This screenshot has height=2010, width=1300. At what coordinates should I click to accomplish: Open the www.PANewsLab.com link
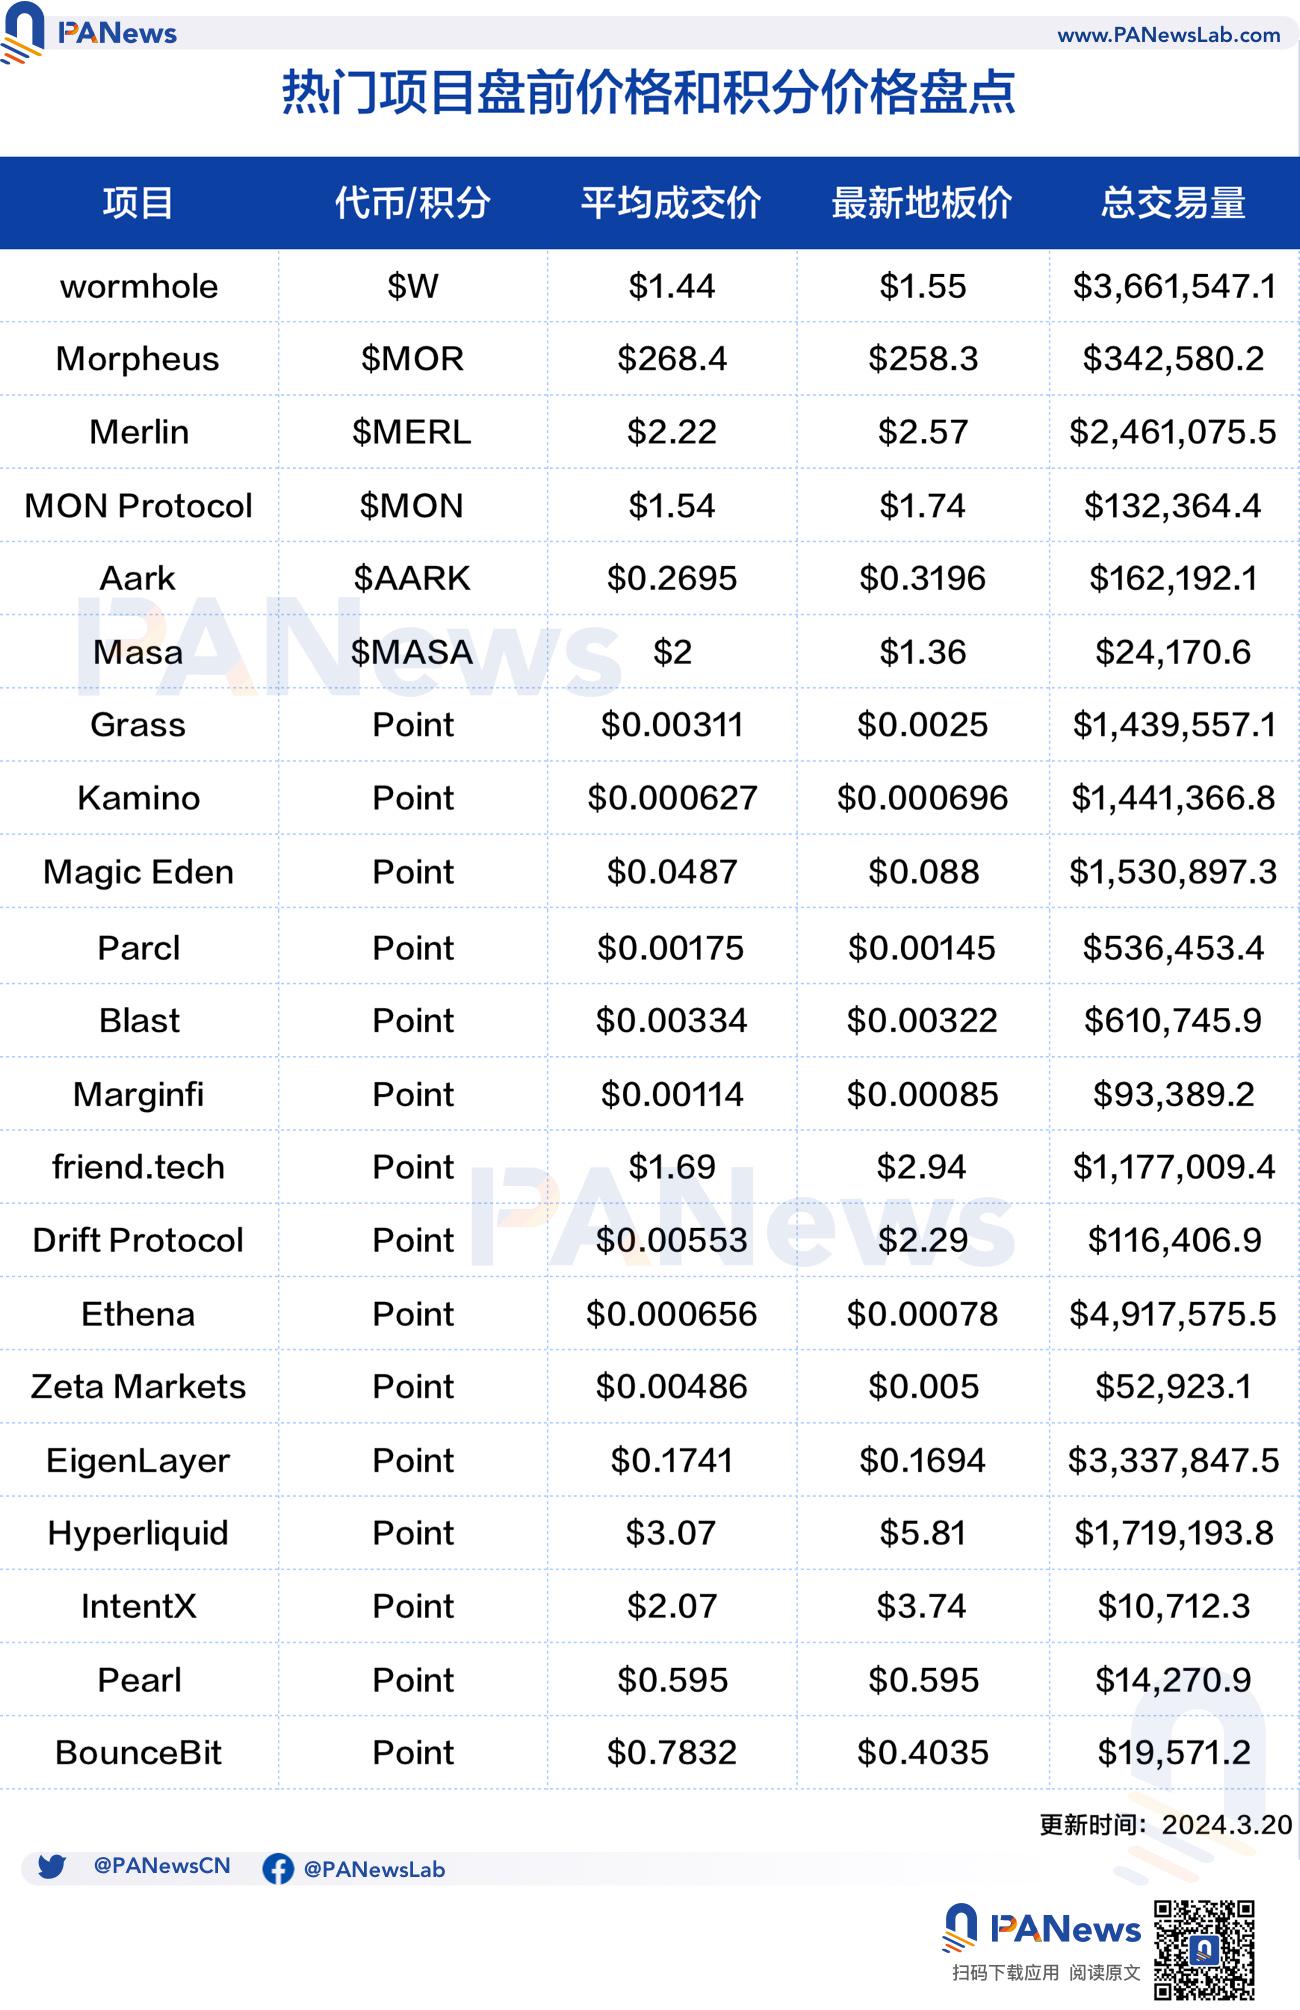click(x=1168, y=35)
